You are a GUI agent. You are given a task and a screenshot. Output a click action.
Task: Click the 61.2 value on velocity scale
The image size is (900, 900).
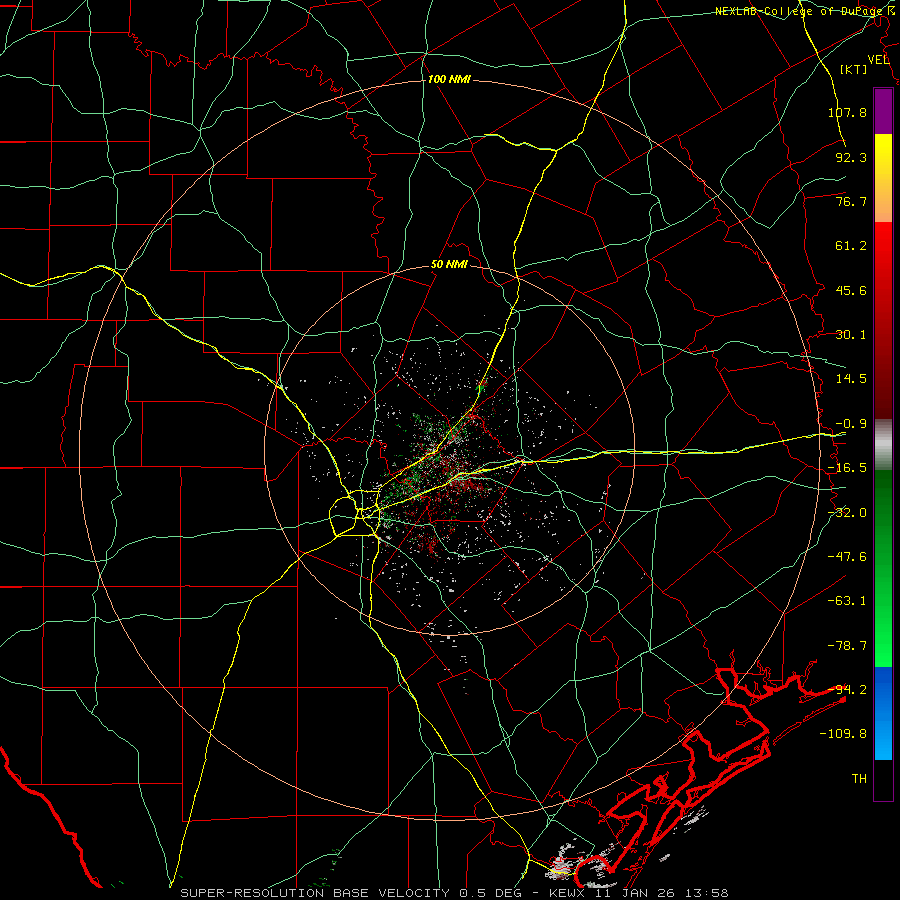pyautogui.click(x=851, y=246)
